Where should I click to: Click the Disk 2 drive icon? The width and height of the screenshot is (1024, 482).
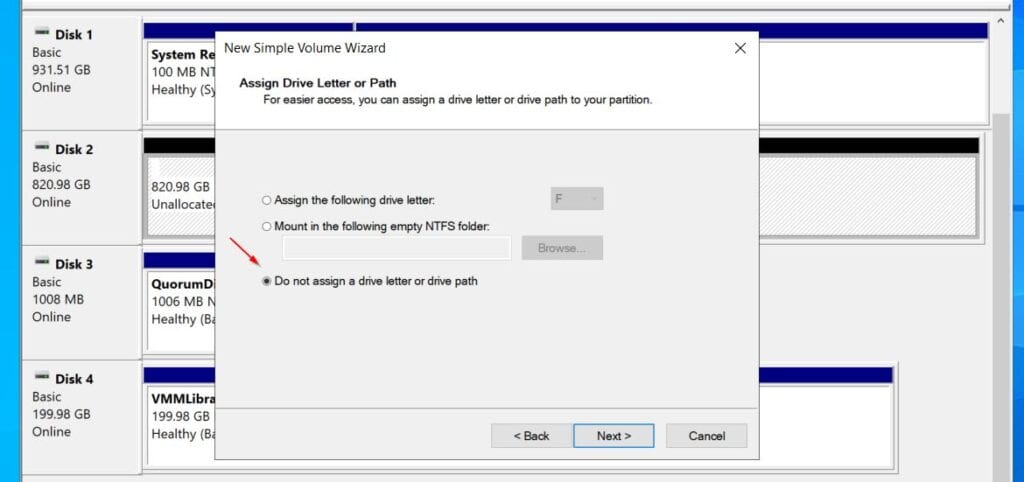point(42,147)
